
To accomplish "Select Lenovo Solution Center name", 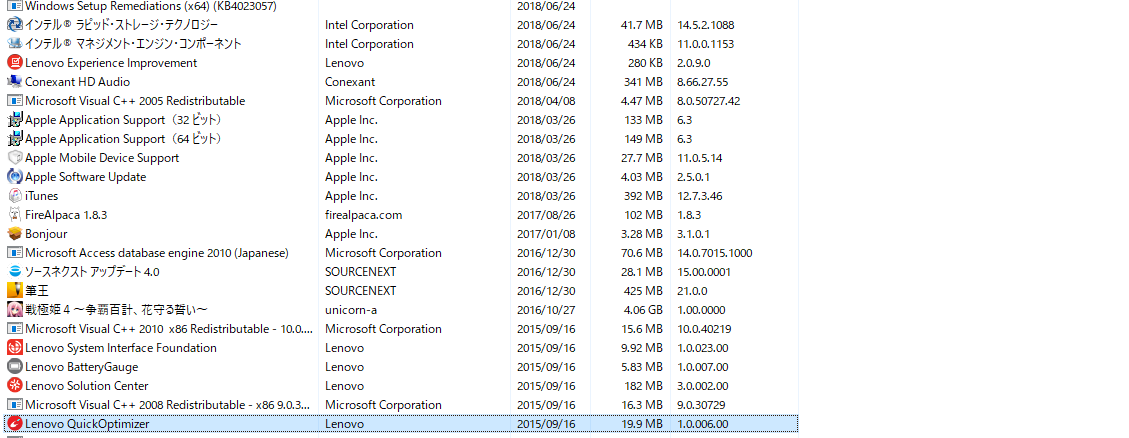I will click(87, 385).
